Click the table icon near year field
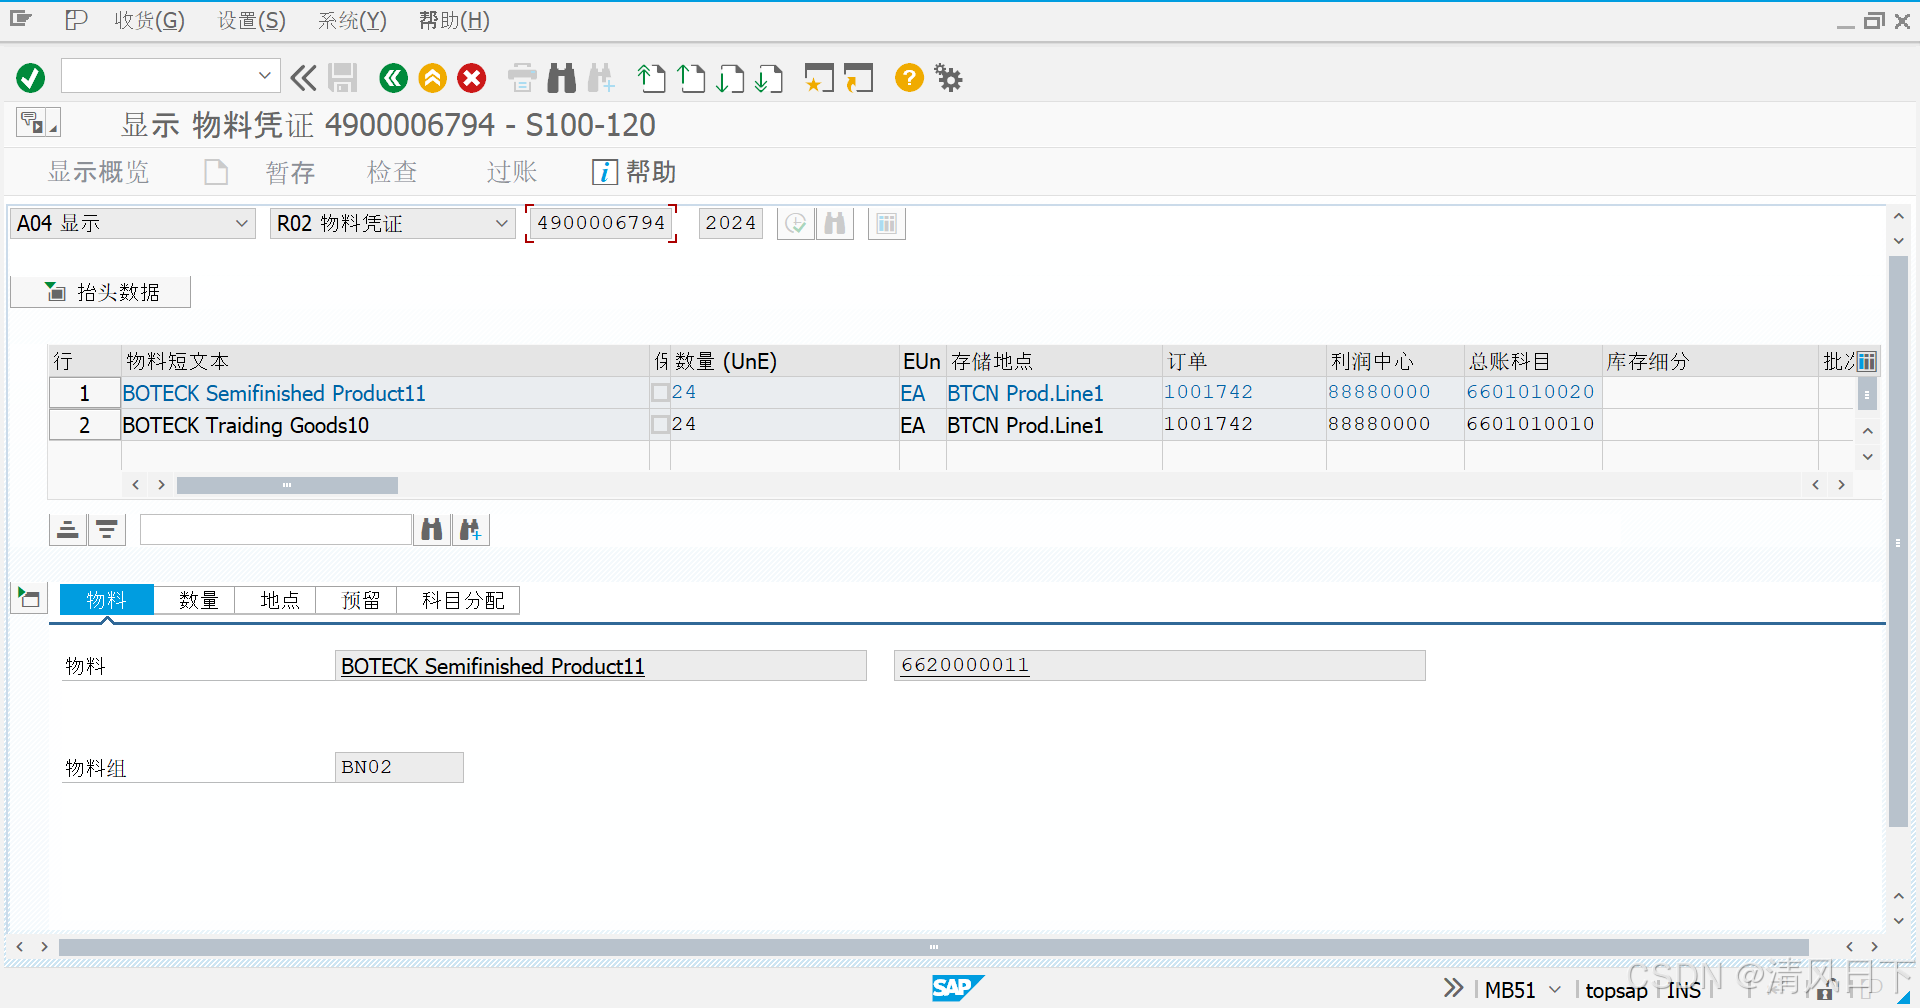 pyautogui.click(x=887, y=223)
